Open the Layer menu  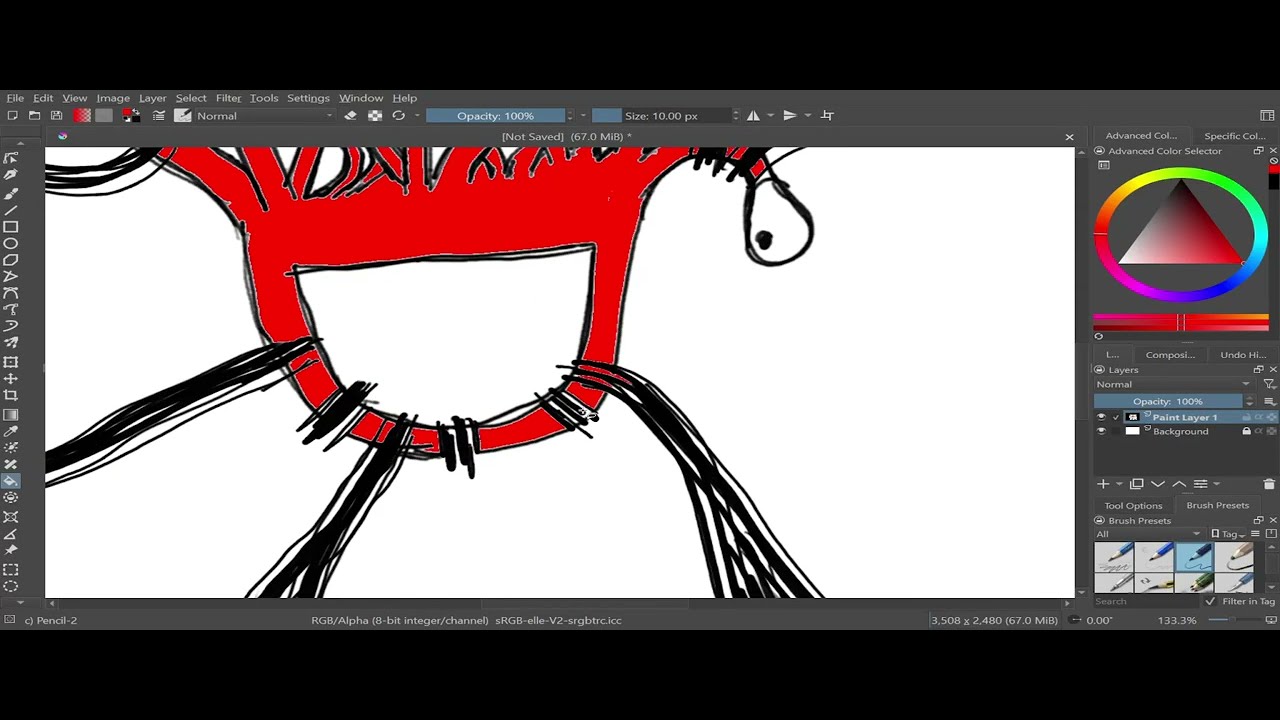point(152,98)
